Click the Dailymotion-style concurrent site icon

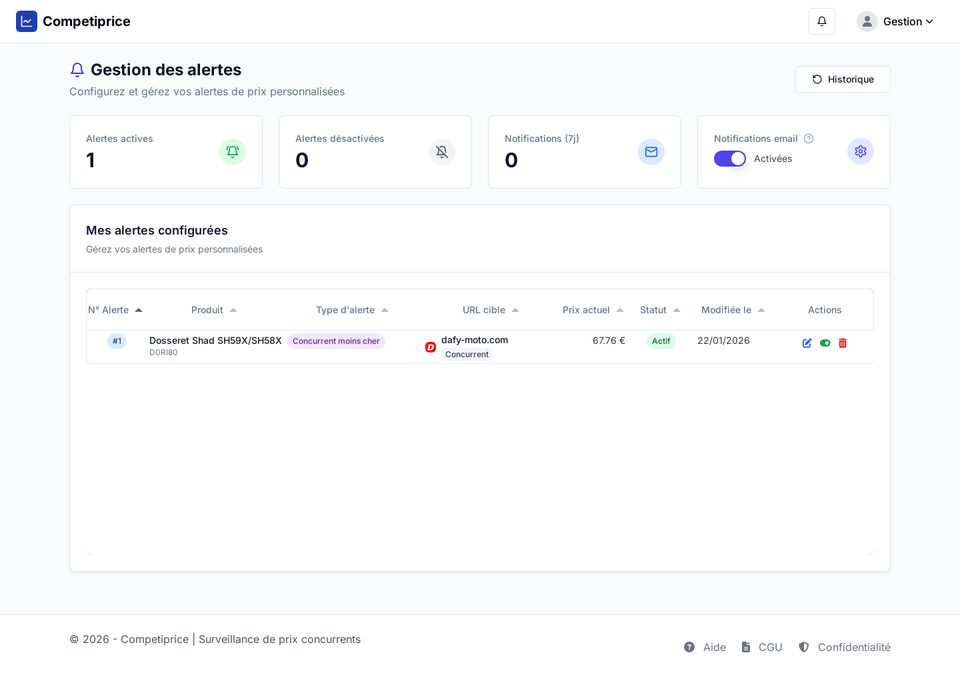pos(428,347)
